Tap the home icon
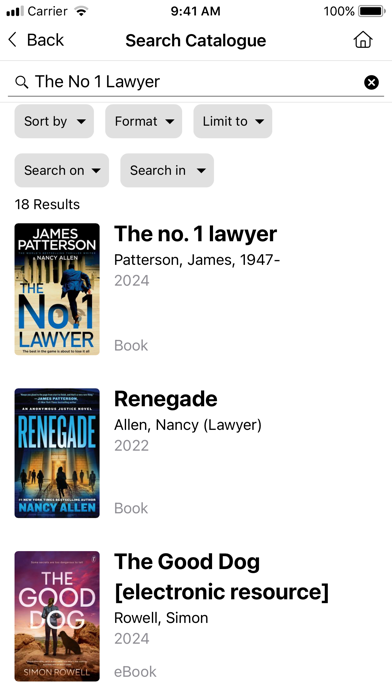Screen dimensions: 392x696 click(363, 40)
